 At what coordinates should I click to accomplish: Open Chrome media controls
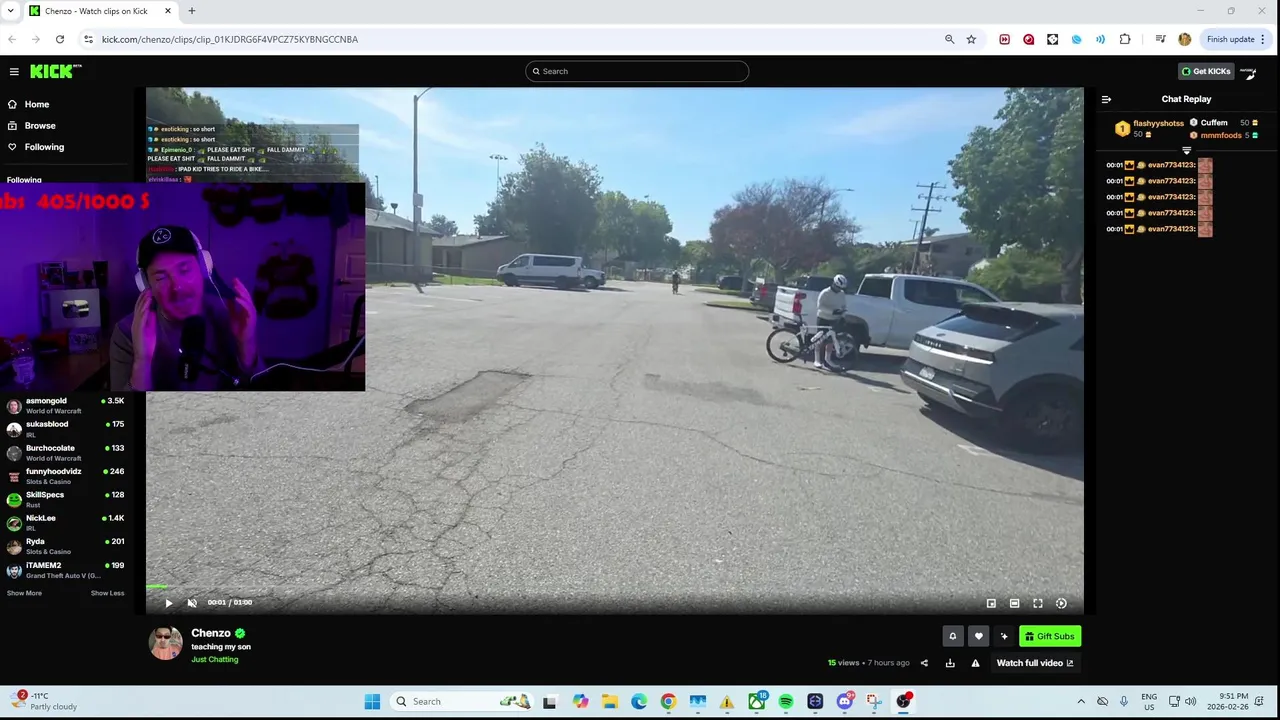[x=1160, y=39]
